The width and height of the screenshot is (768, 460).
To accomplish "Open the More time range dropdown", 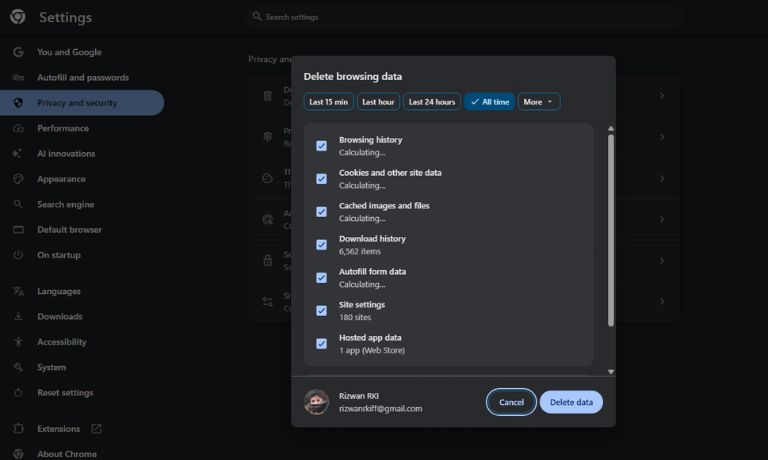I will coord(539,102).
